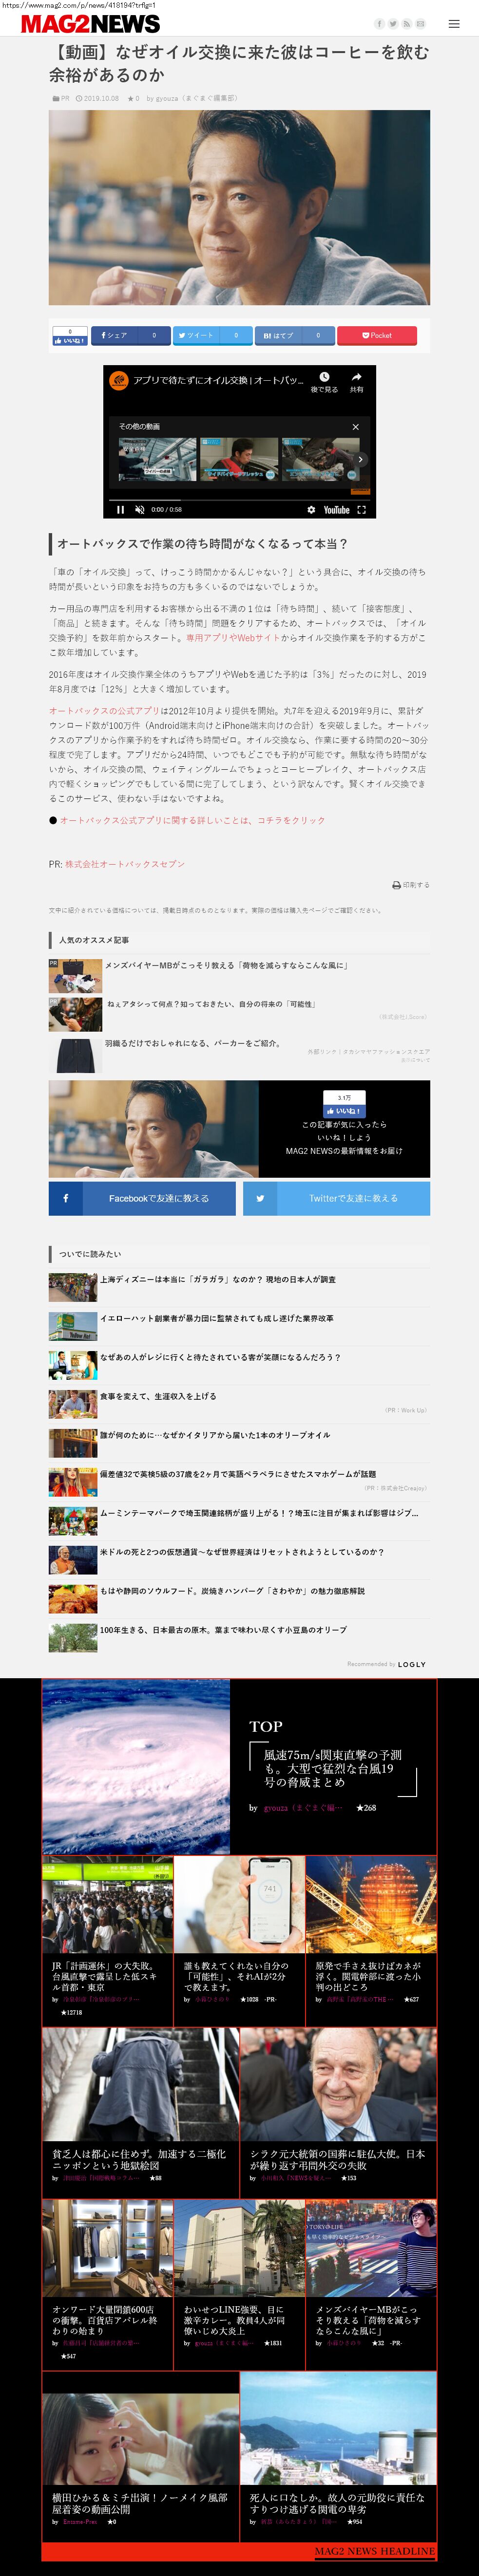Open the 100年生きる、日本最古の原木 article
This screenshot has width=479, height=2576.
(223, 1630)
